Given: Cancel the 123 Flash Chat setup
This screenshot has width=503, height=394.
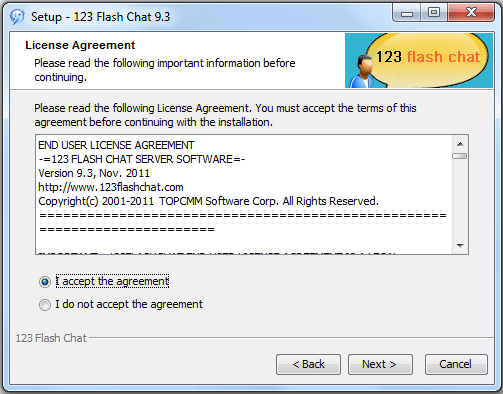Looking at the screenshot, I should (x=456, y=364).
